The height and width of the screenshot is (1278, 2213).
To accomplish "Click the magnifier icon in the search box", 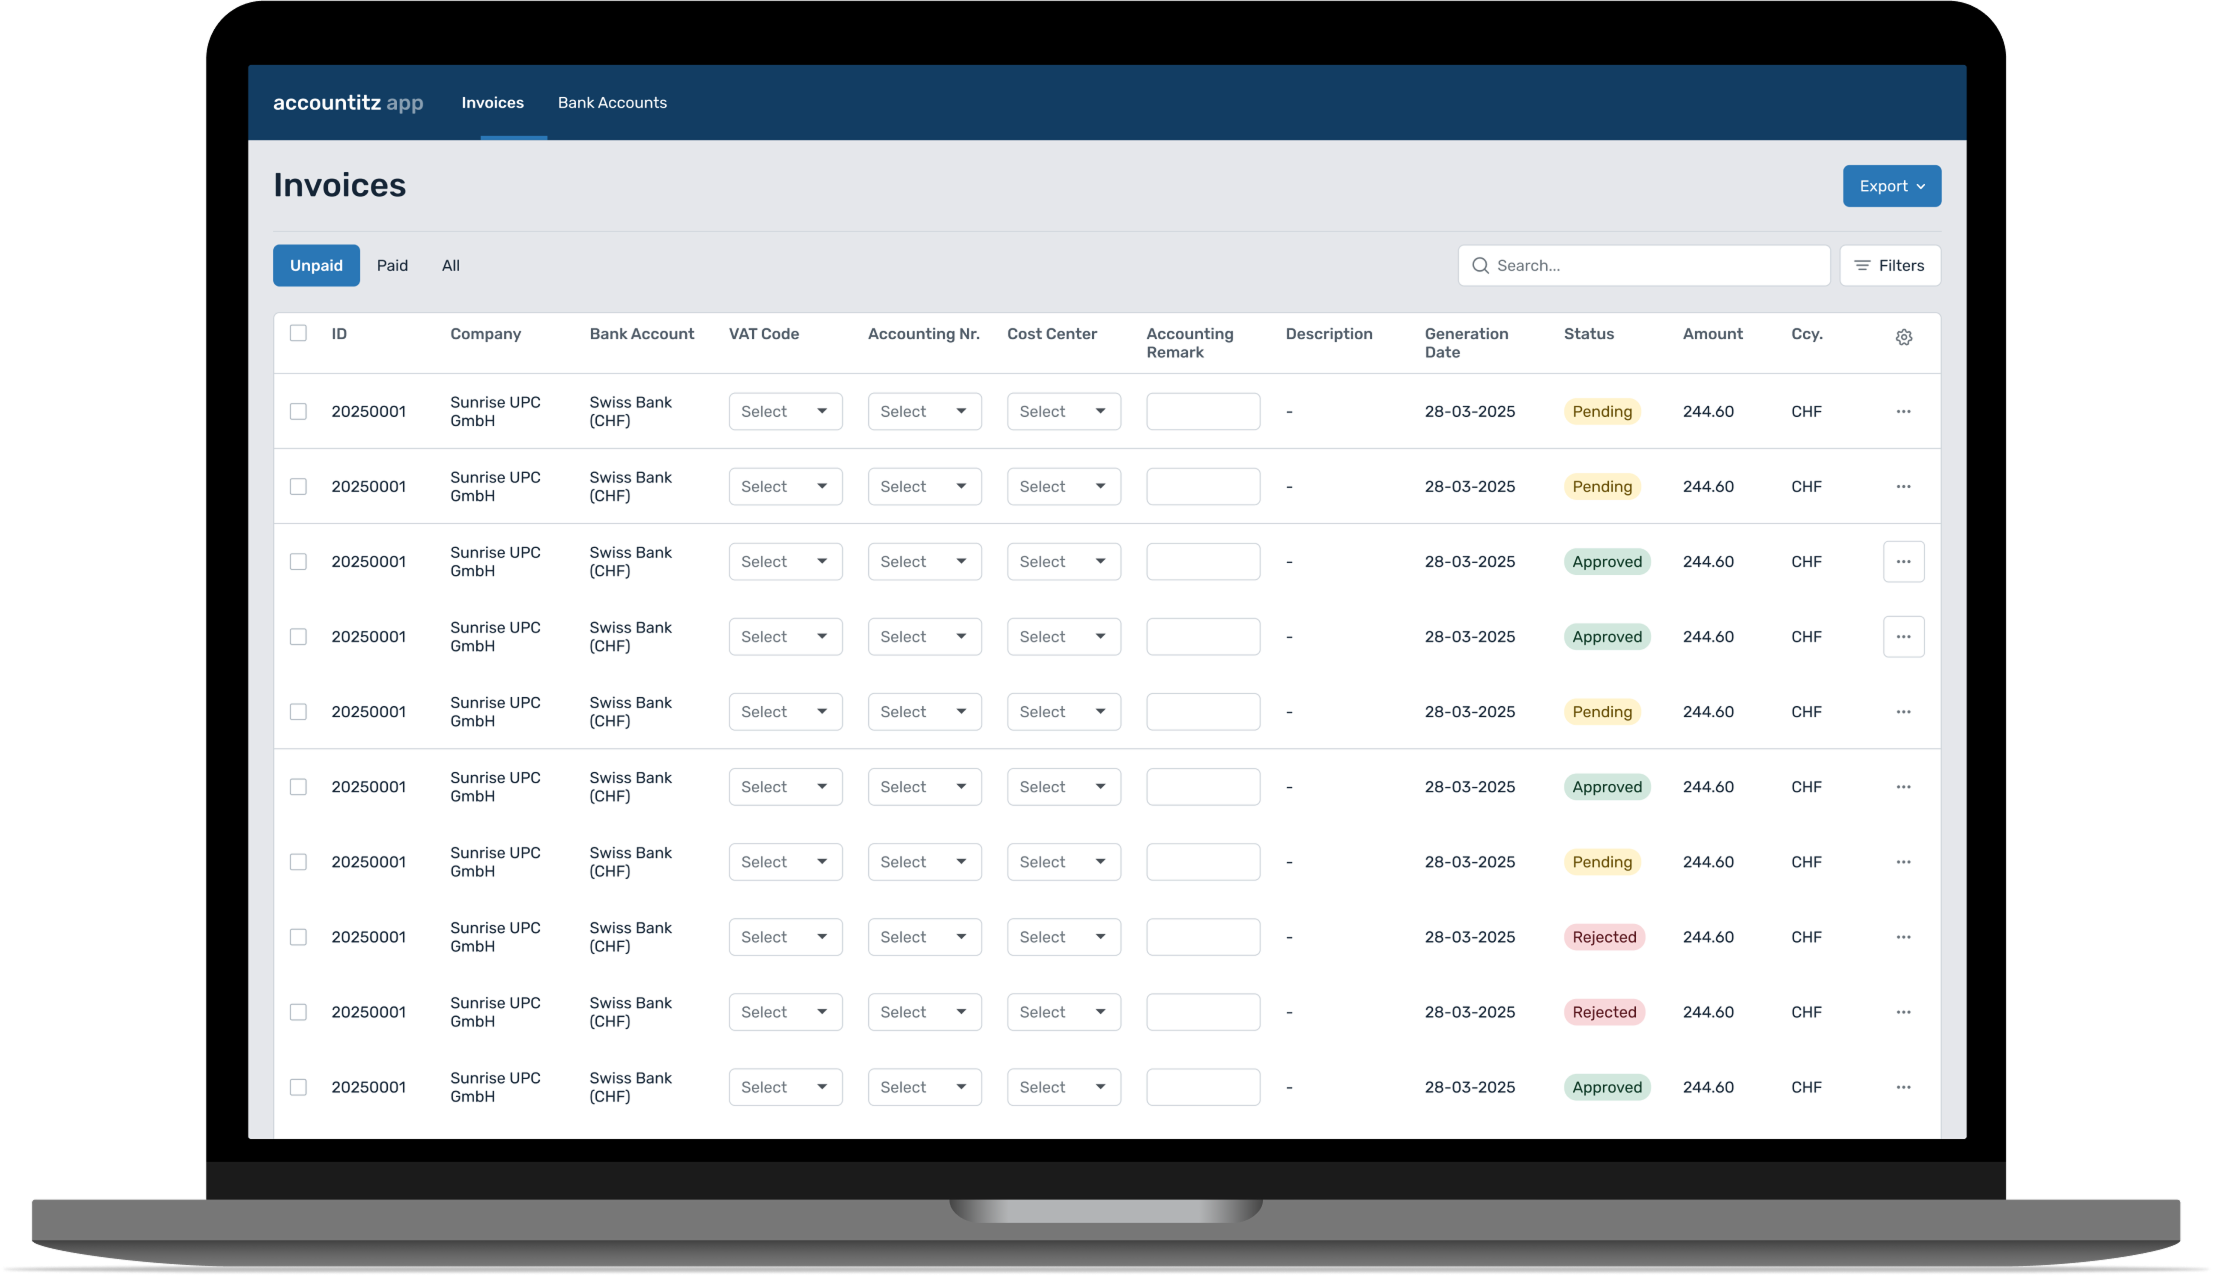I will click(1480, 266).
